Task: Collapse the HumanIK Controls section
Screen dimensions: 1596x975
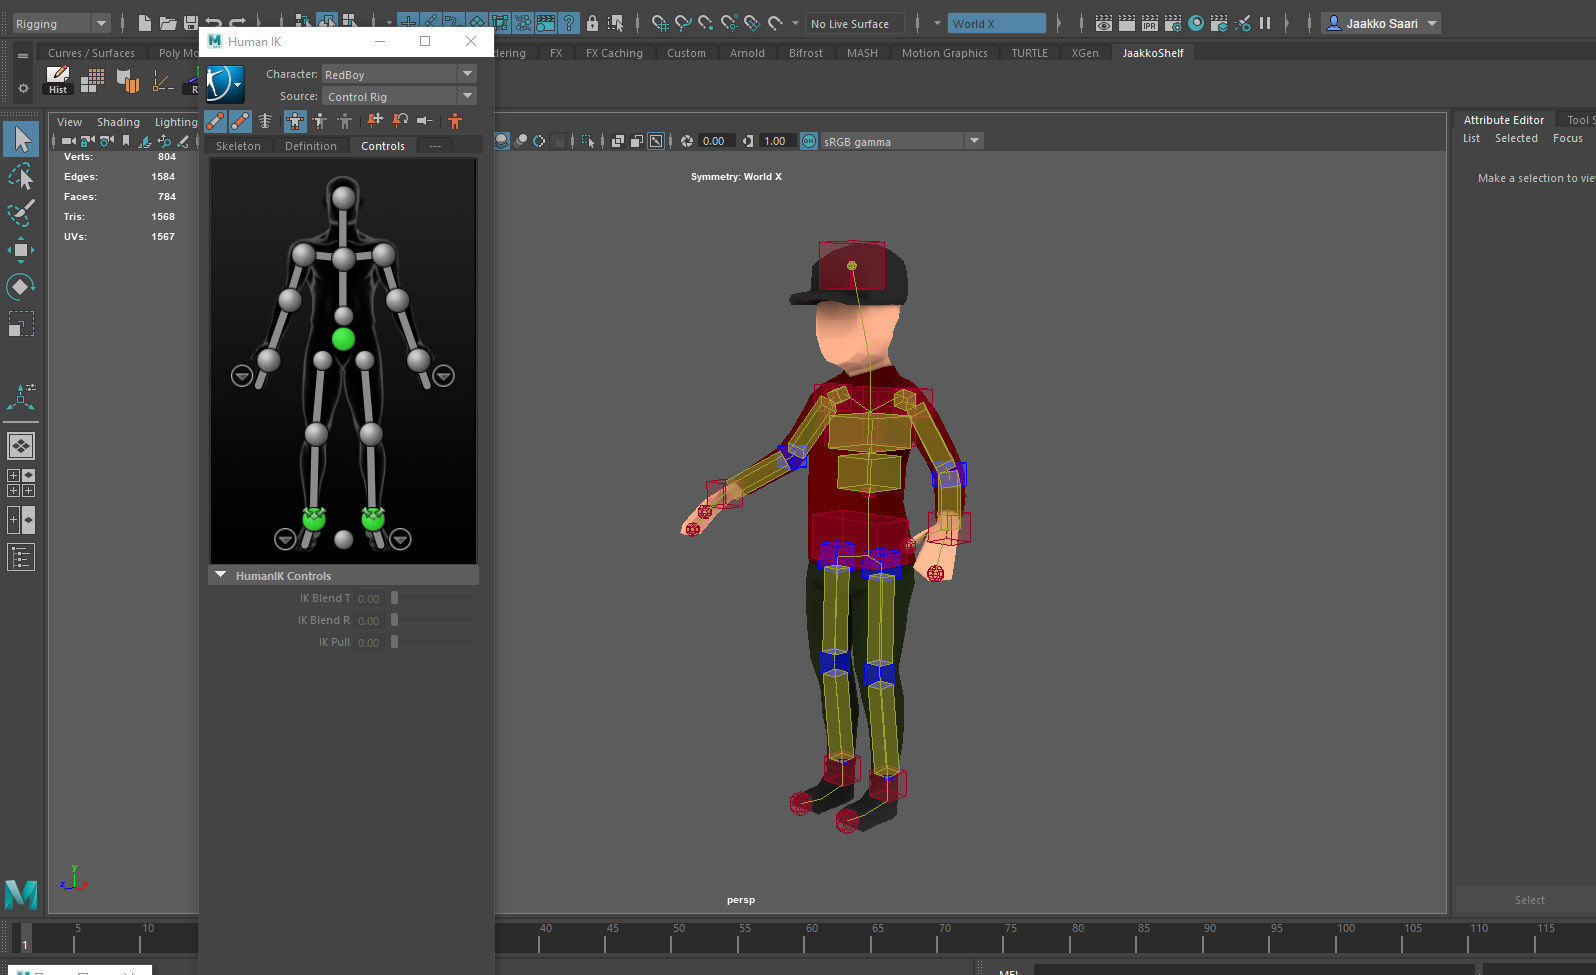Action: point(221,575)
